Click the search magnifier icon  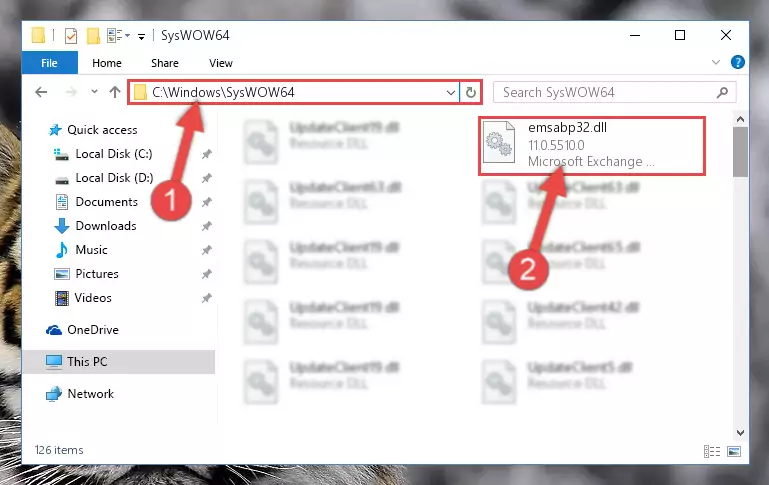[722, 92]
